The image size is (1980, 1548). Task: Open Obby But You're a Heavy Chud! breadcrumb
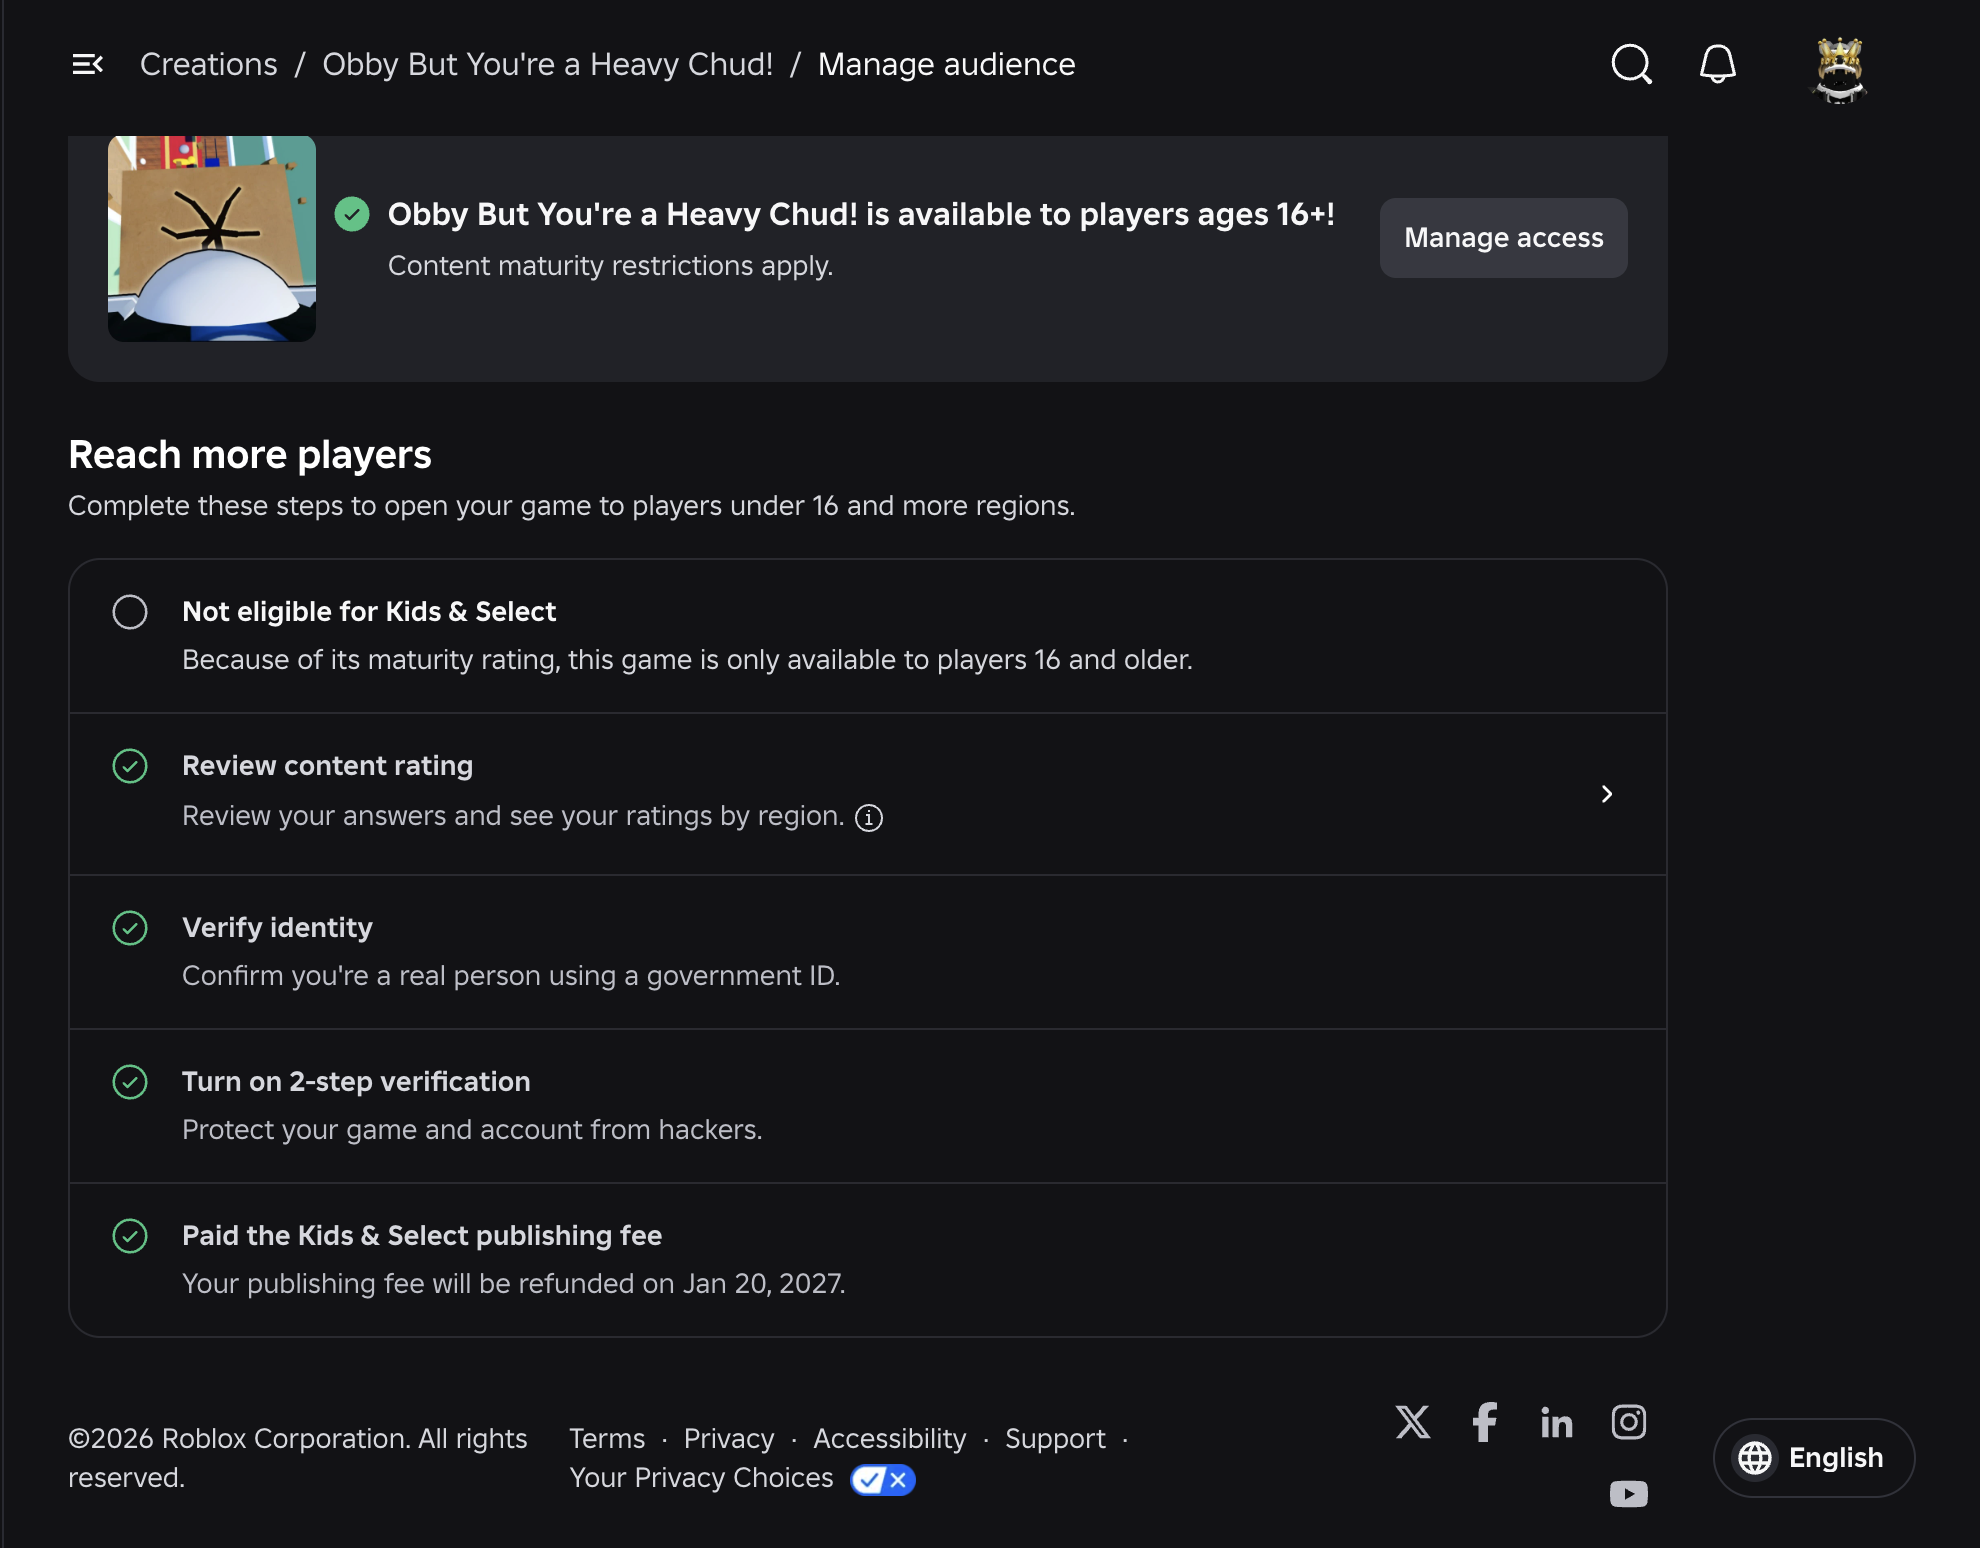click(548, 64)
